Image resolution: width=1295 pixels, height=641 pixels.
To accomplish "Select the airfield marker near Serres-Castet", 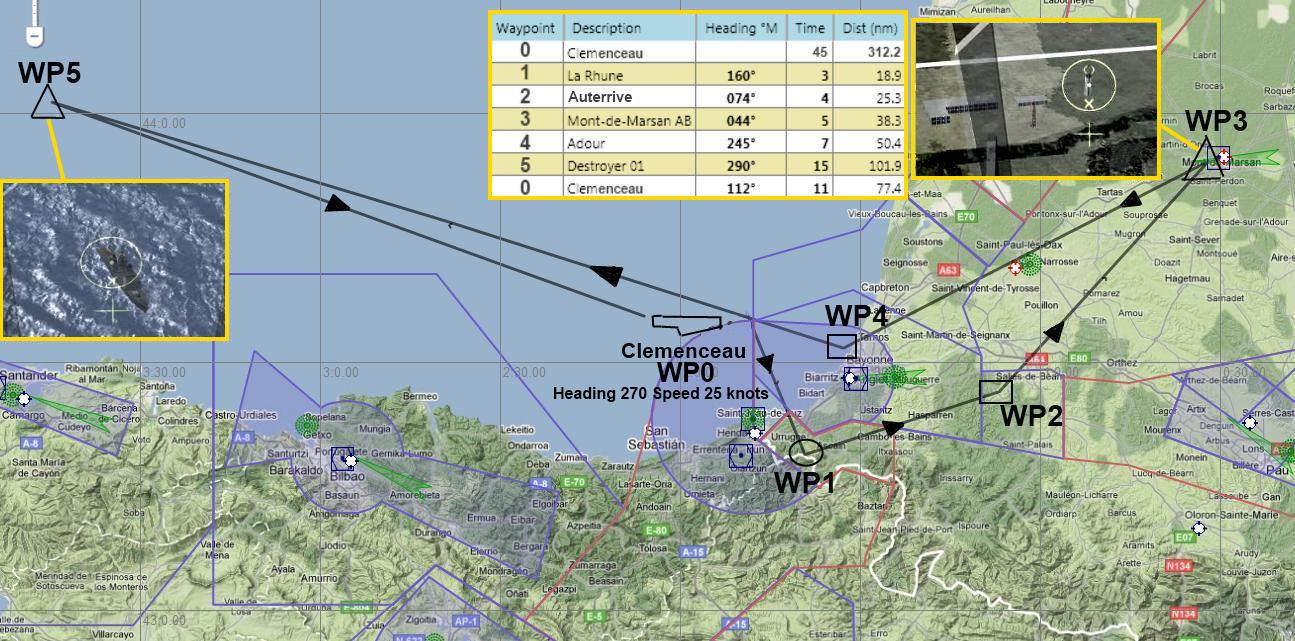I will point(1250,423).
